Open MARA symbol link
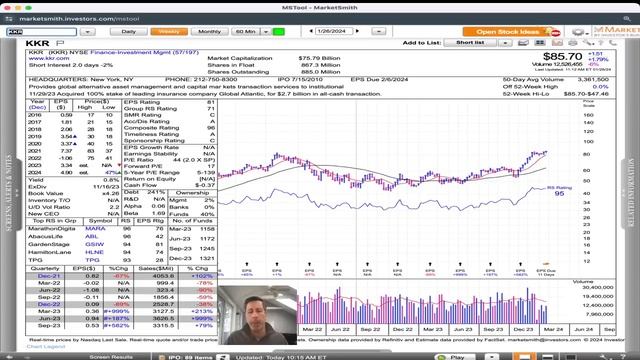 pos(95,229)
